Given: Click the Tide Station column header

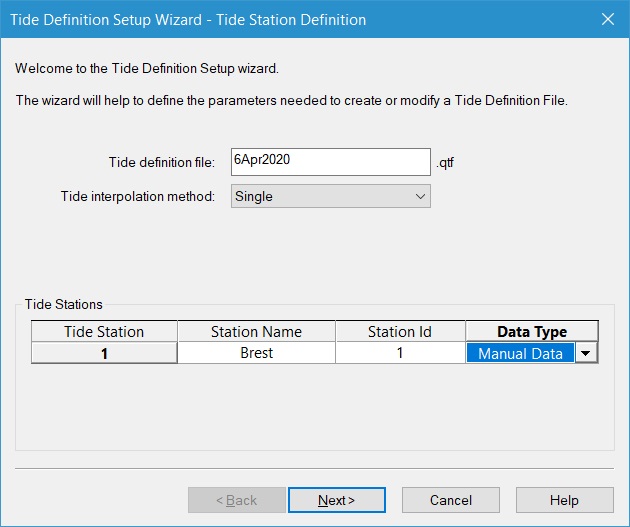Looking at the screenshot, I should click(104, 332).
